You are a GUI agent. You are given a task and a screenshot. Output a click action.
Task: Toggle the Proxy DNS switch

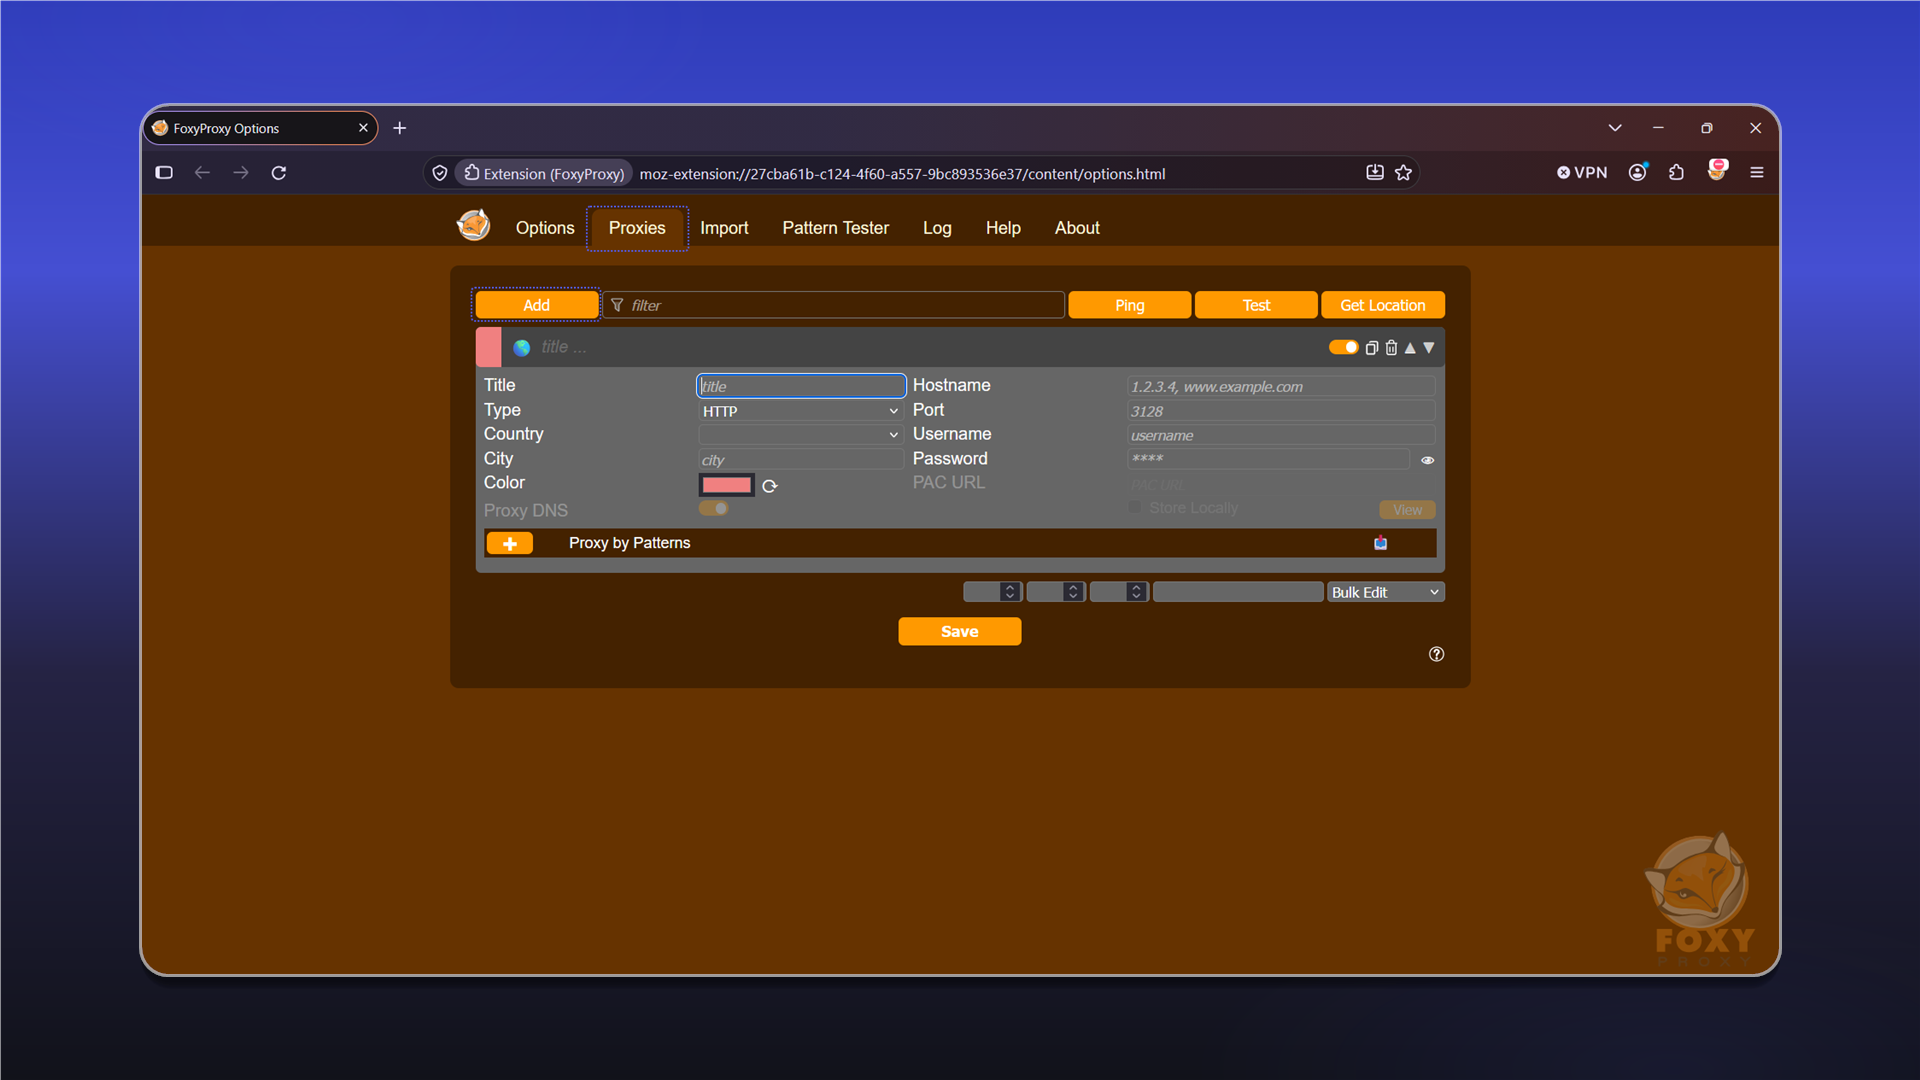pos(714,509)
